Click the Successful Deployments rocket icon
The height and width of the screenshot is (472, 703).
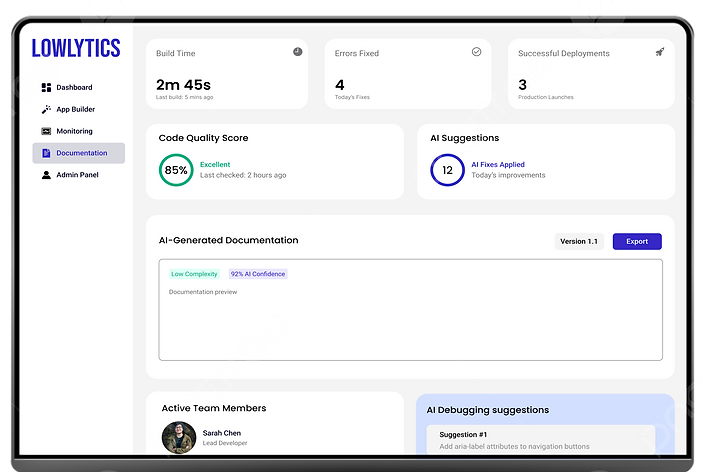point(660,52)
